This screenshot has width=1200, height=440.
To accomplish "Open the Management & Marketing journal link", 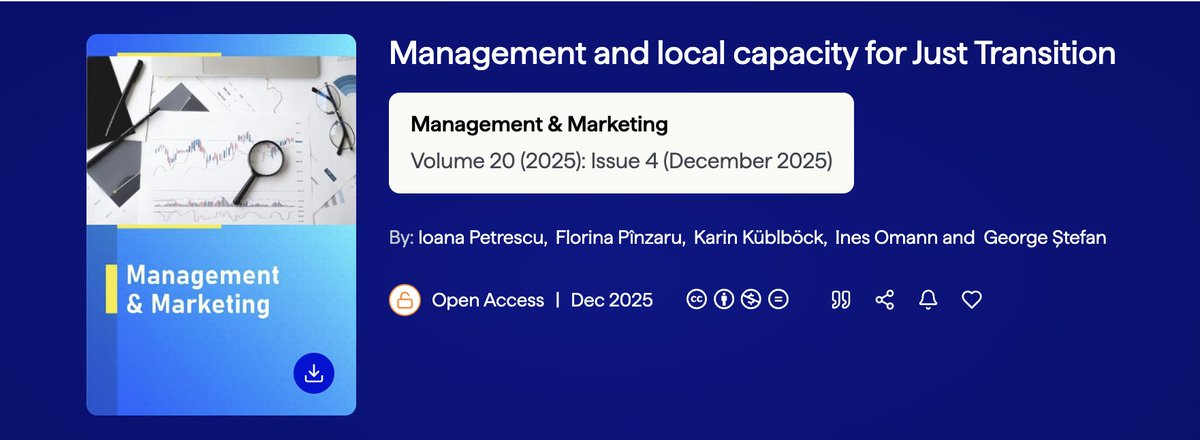I will coord(539,125).
